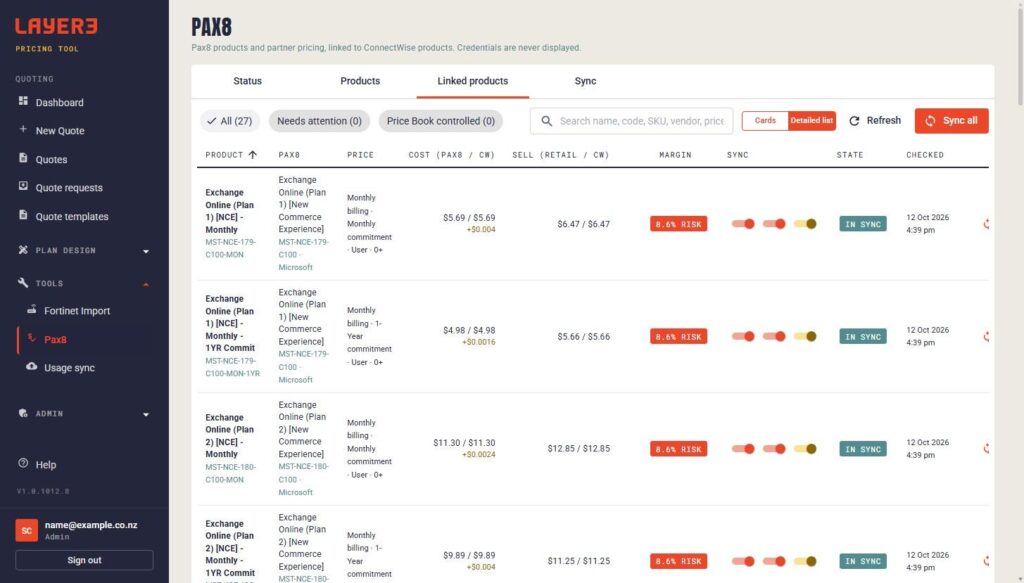Open Usage sync cloud icon

click(x=31, y=366)
